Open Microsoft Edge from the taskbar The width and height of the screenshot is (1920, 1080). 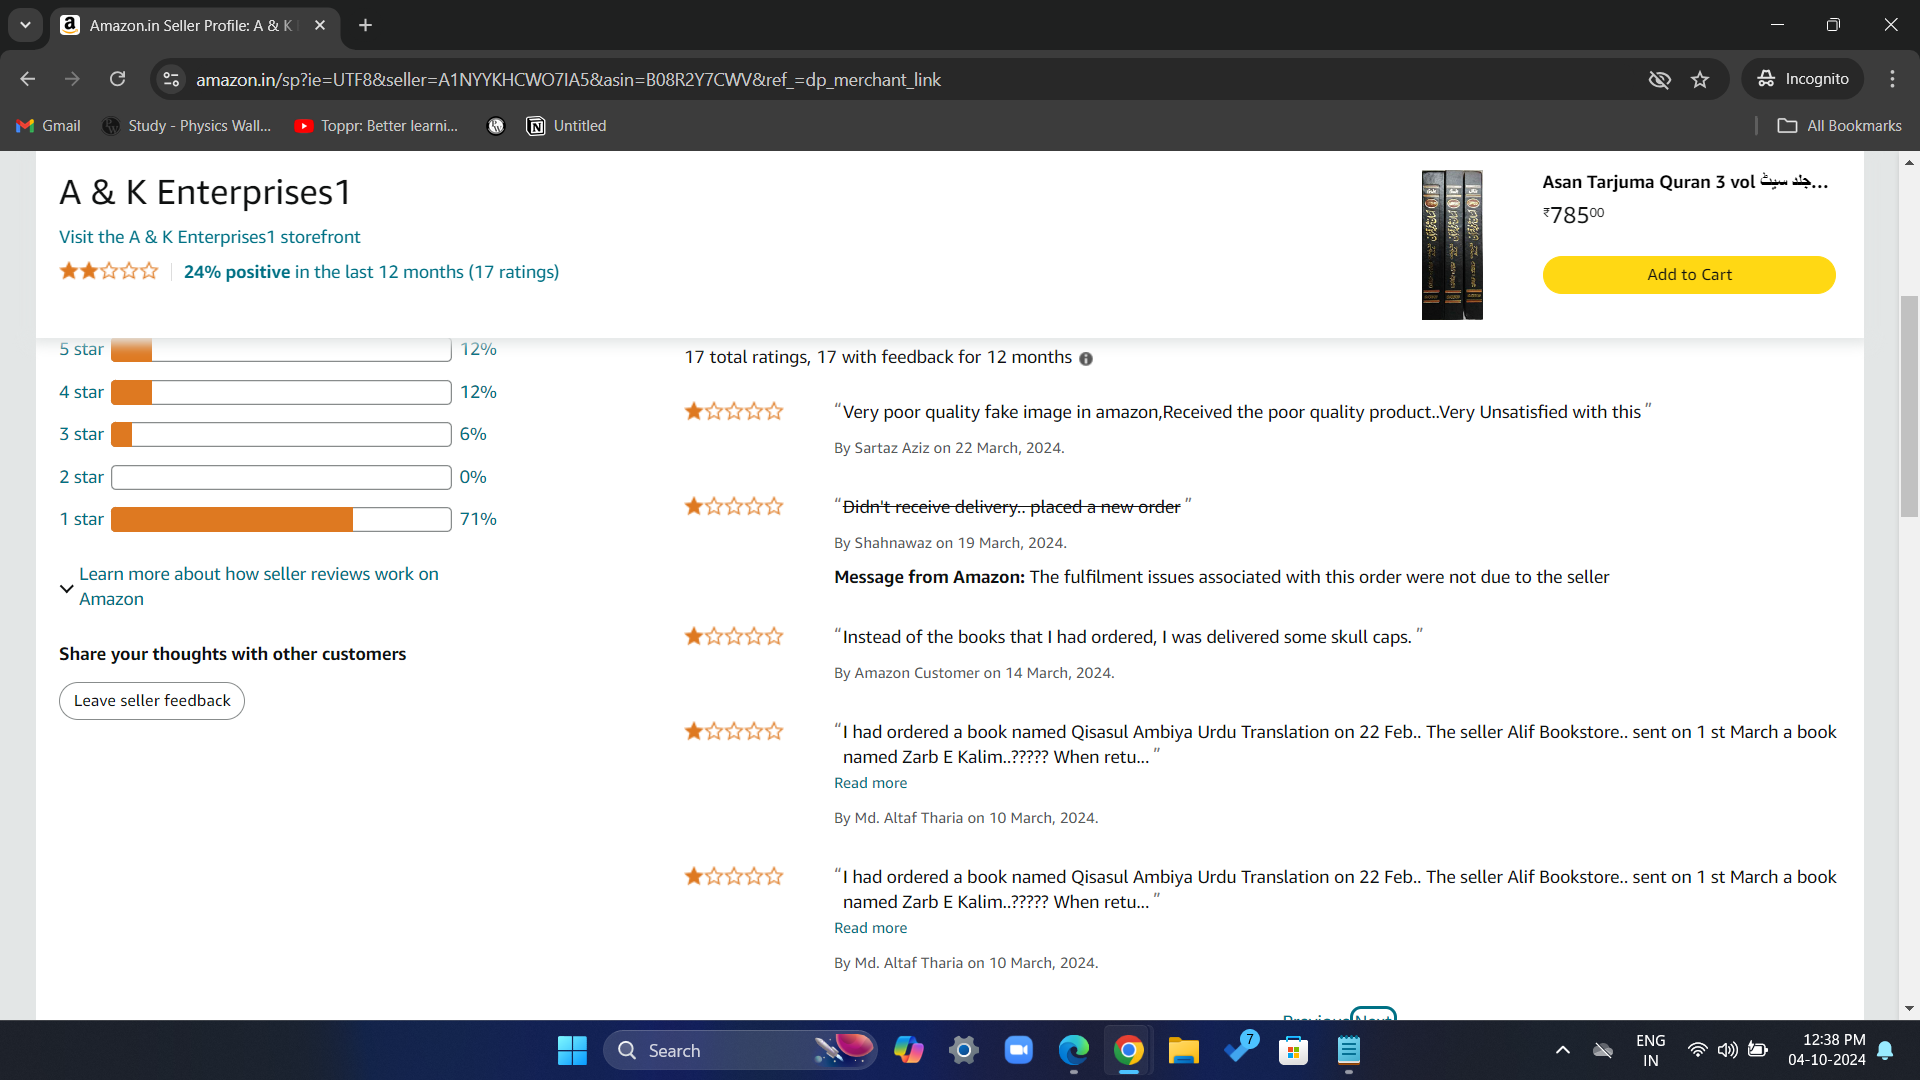click(x=1073, y=1050)
